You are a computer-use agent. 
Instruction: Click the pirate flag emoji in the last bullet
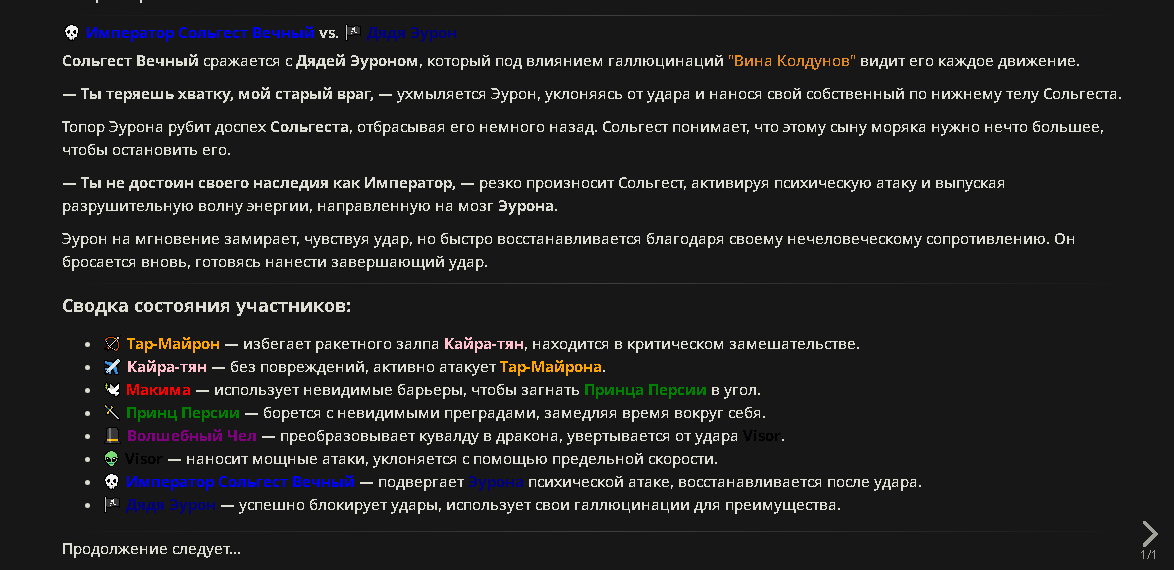click(112, 505)
